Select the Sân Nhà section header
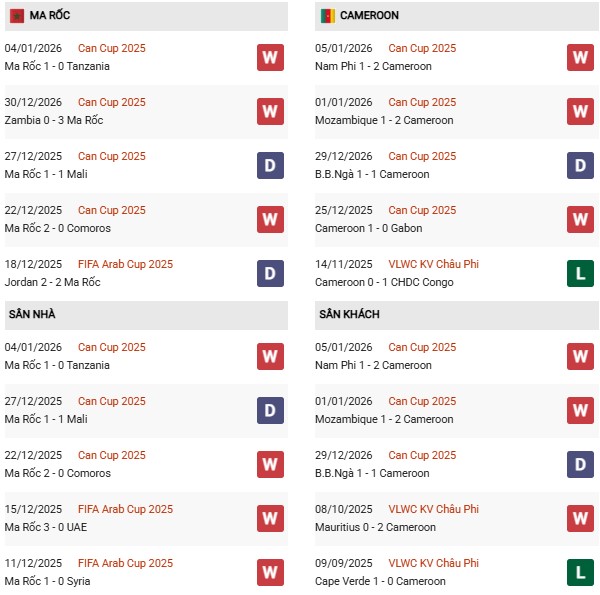This screenshot has height=595, width=600. click(x=32, y=315)
